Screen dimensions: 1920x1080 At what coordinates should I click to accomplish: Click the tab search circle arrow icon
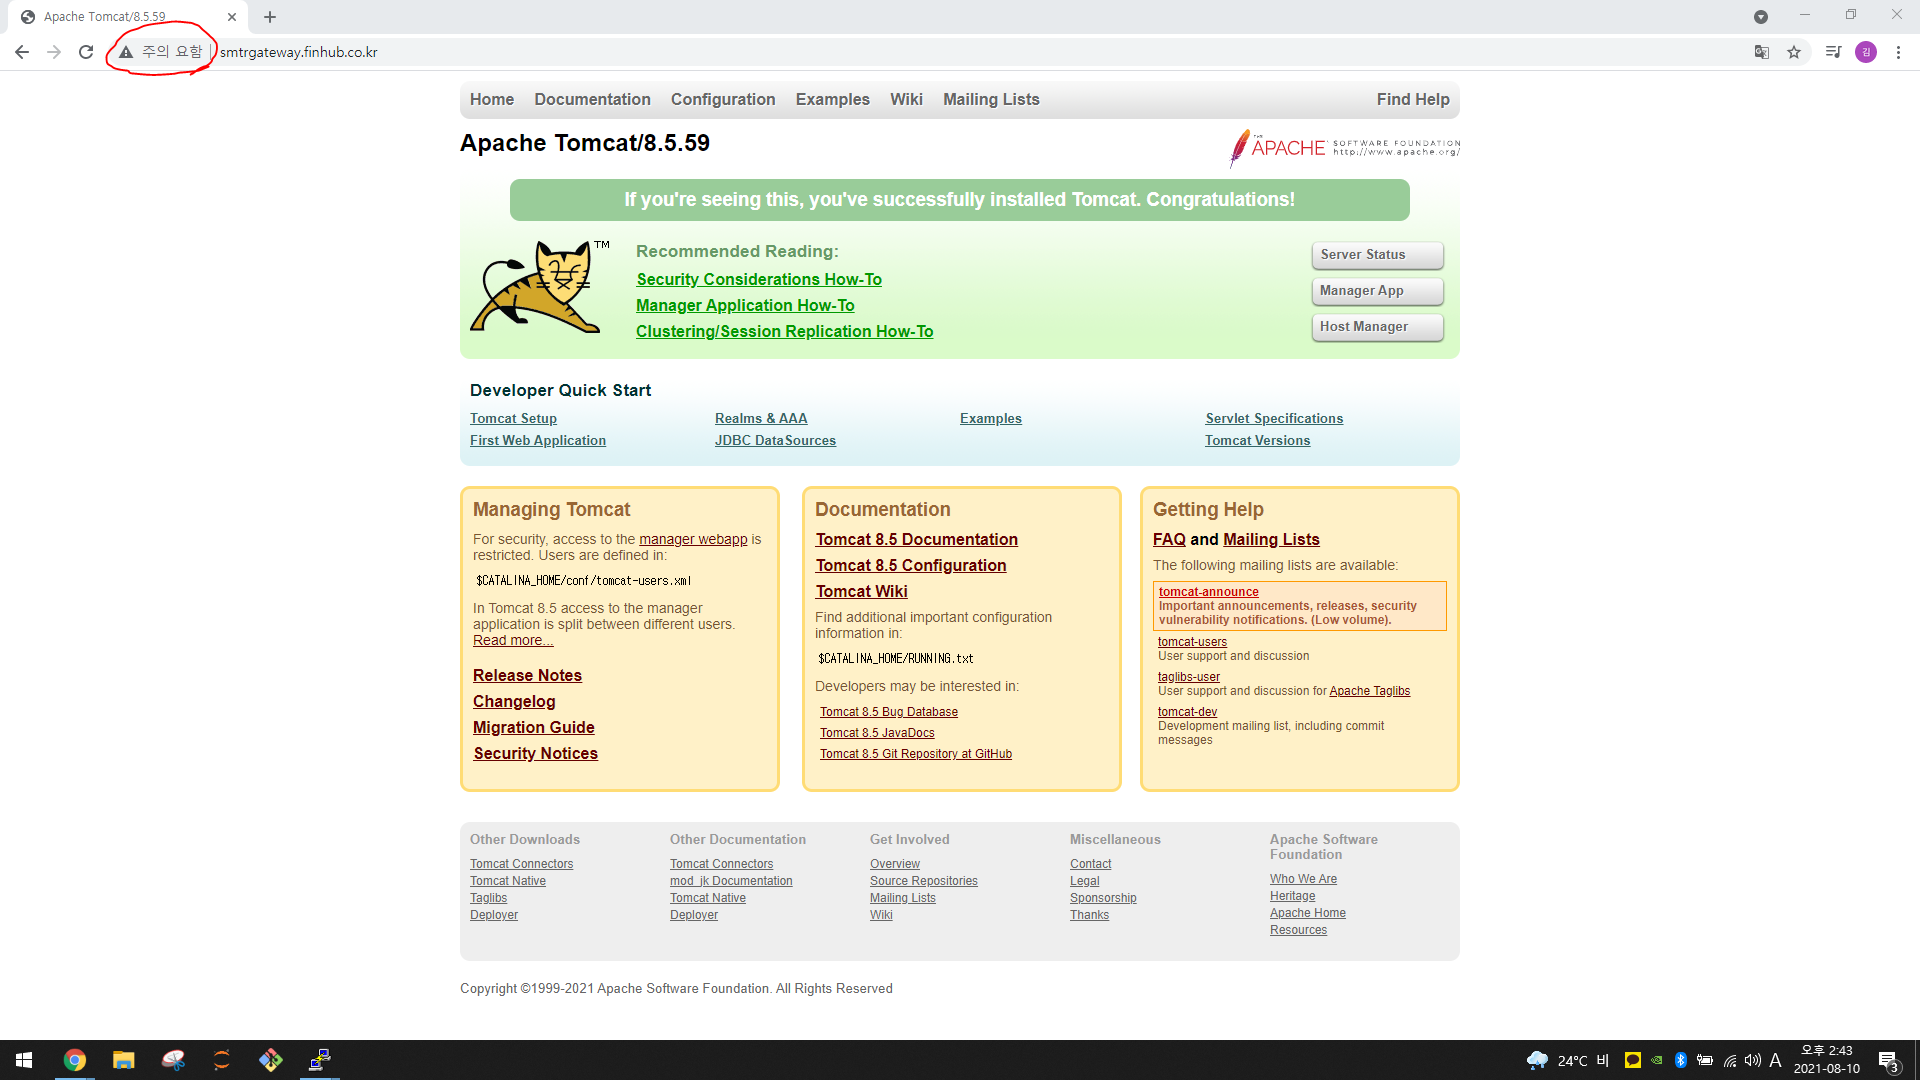[1761, 17]
